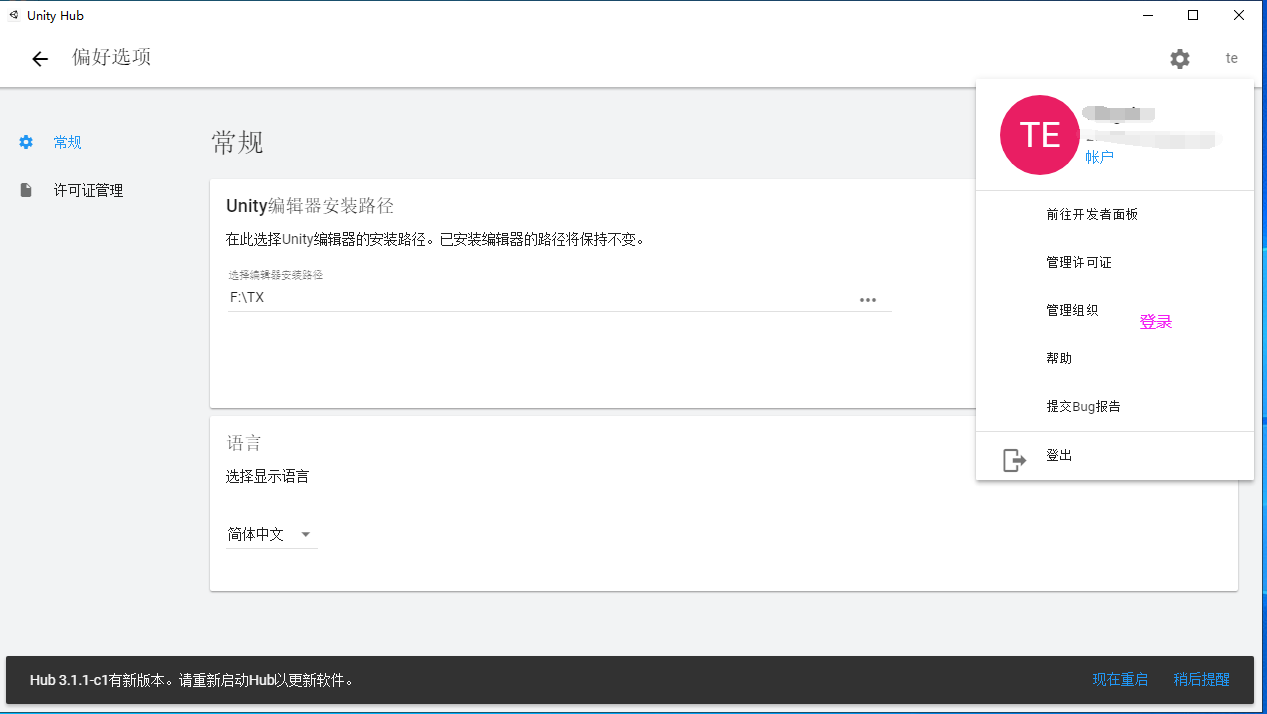This screenshot has width=1267, height=714.
Task: Click the Unity logo in title bar
Action: coord(14,15)
